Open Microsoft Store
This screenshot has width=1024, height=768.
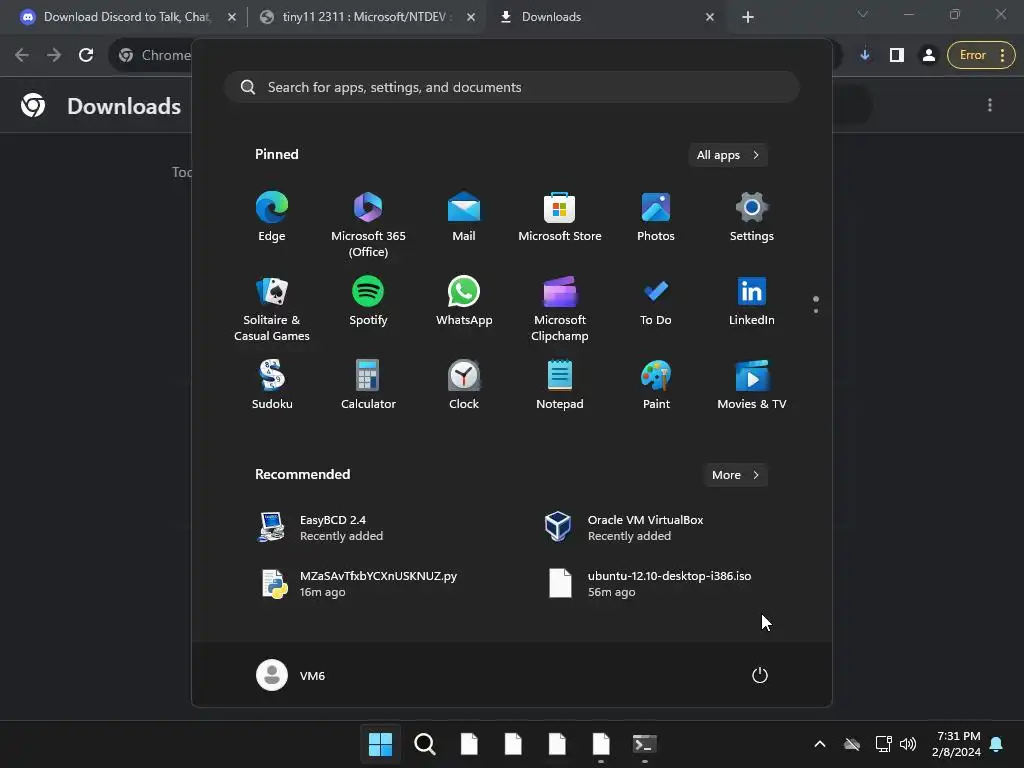(560, 217)
